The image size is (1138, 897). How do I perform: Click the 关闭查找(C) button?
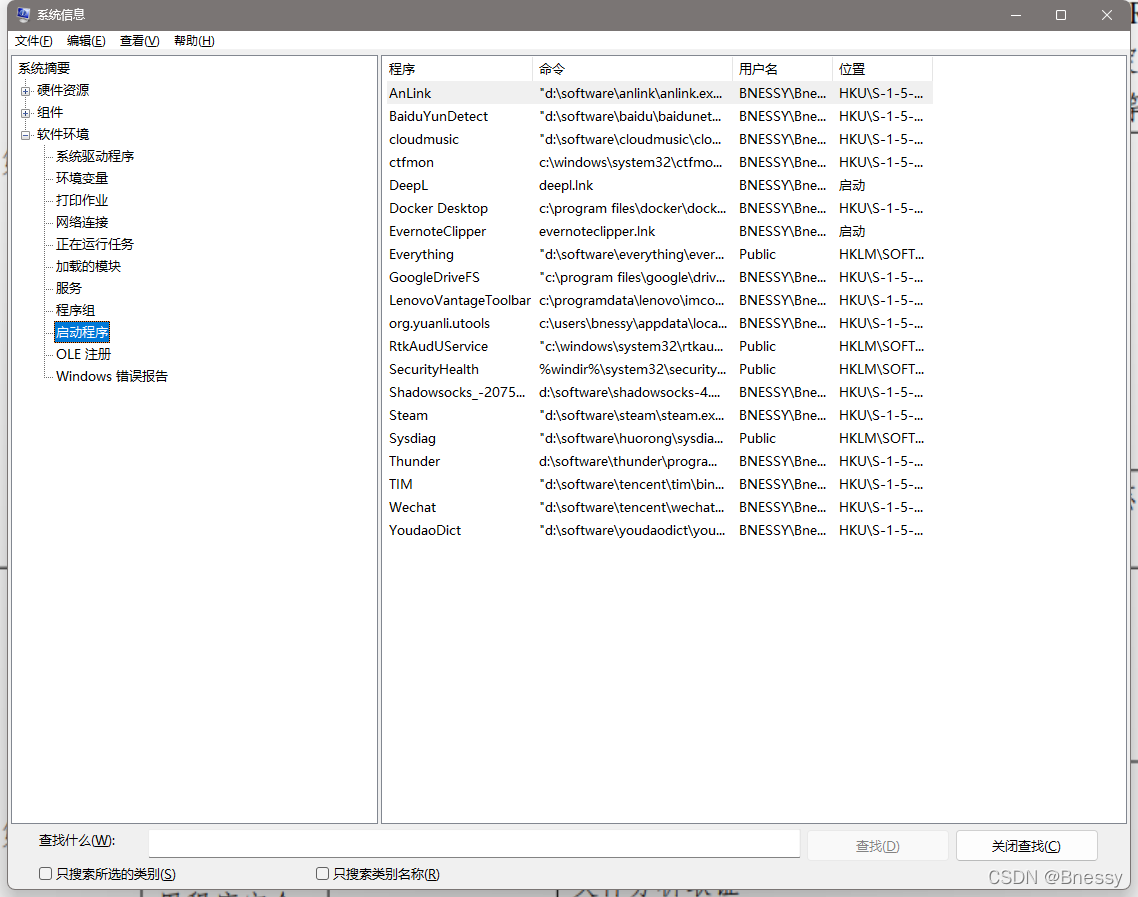(1026, 846)
